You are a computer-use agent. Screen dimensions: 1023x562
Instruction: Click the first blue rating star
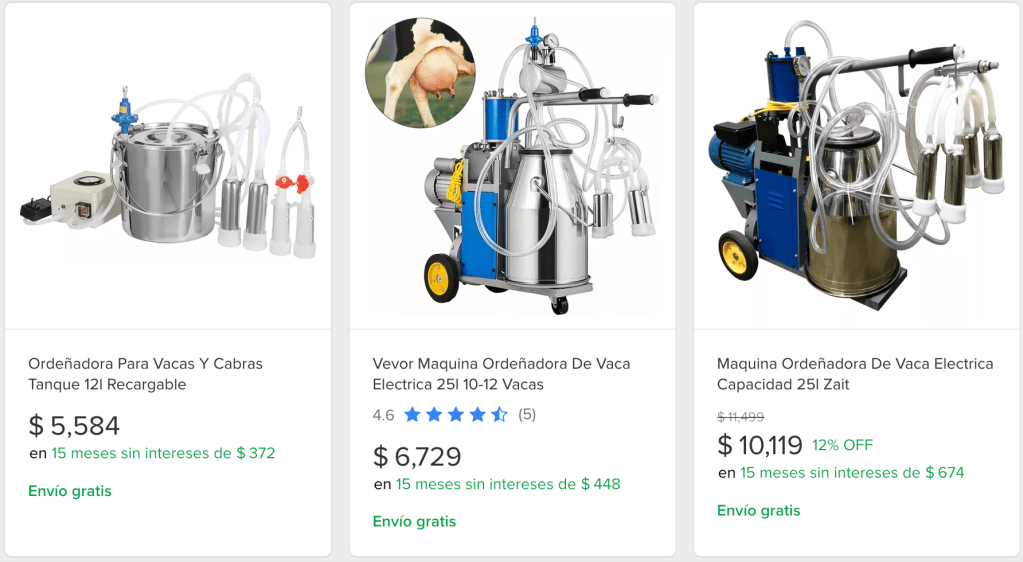coord(412,414)
